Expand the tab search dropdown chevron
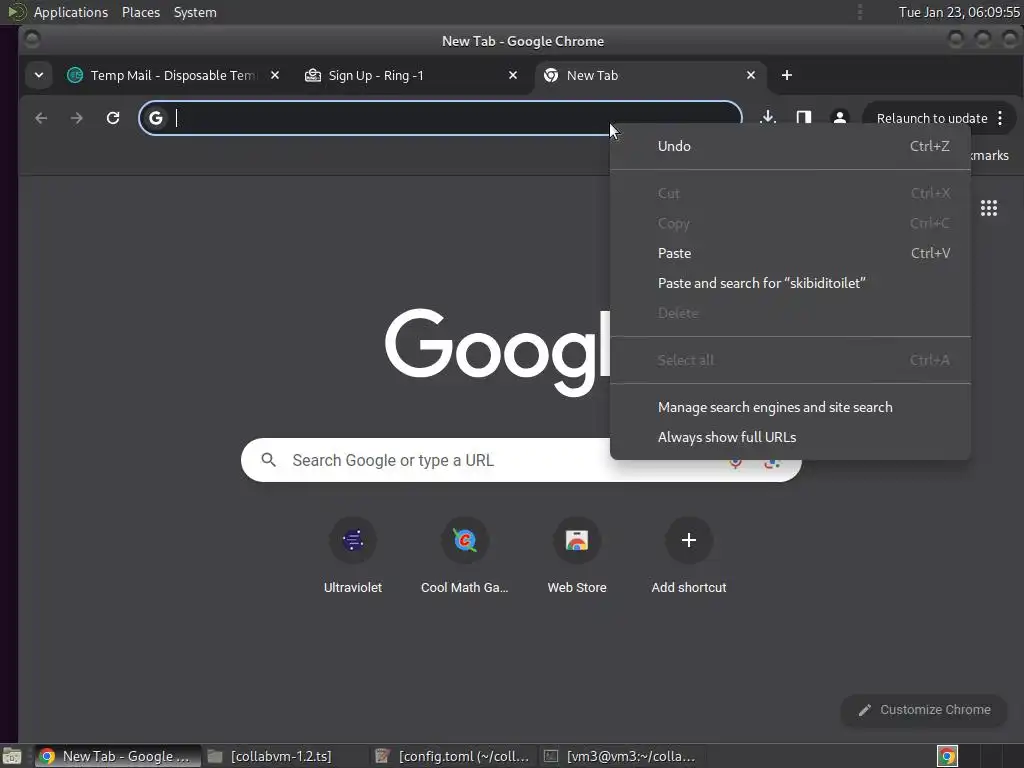The height and width of the screenshot is (768, 1024). [39, 75]
